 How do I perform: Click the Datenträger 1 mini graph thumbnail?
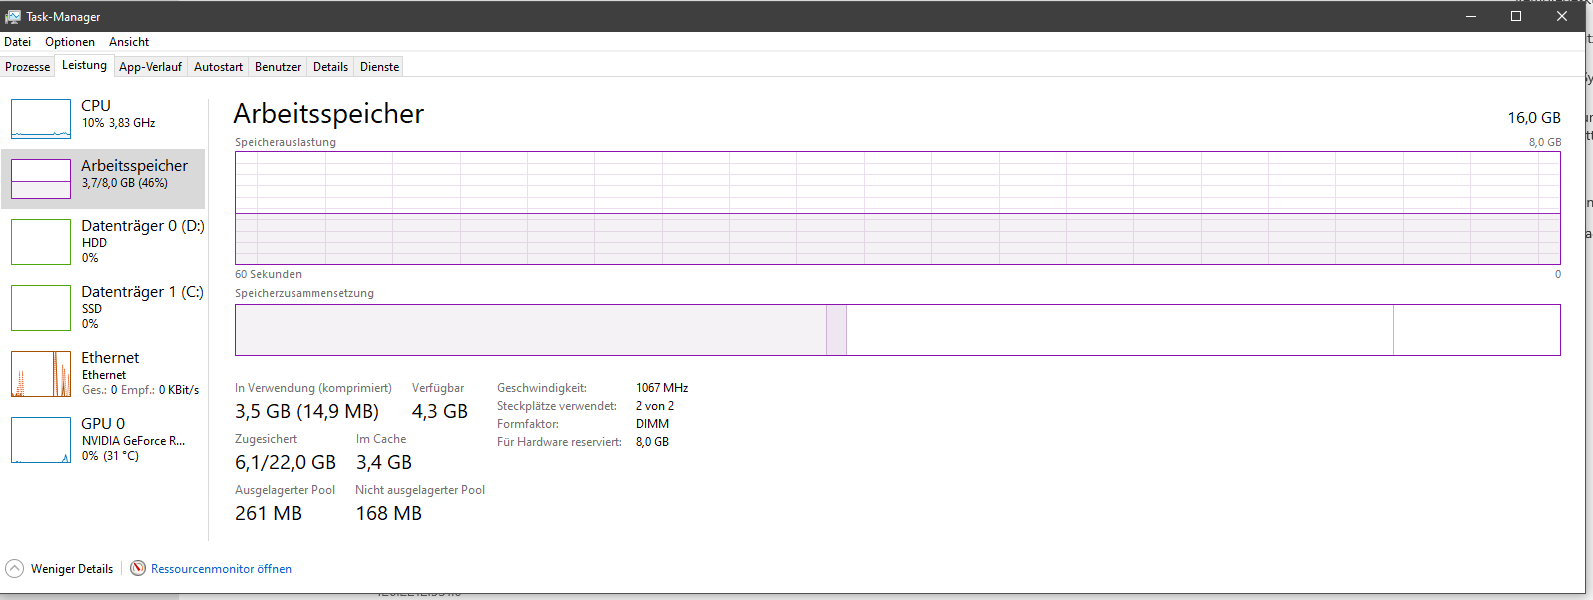41,308
